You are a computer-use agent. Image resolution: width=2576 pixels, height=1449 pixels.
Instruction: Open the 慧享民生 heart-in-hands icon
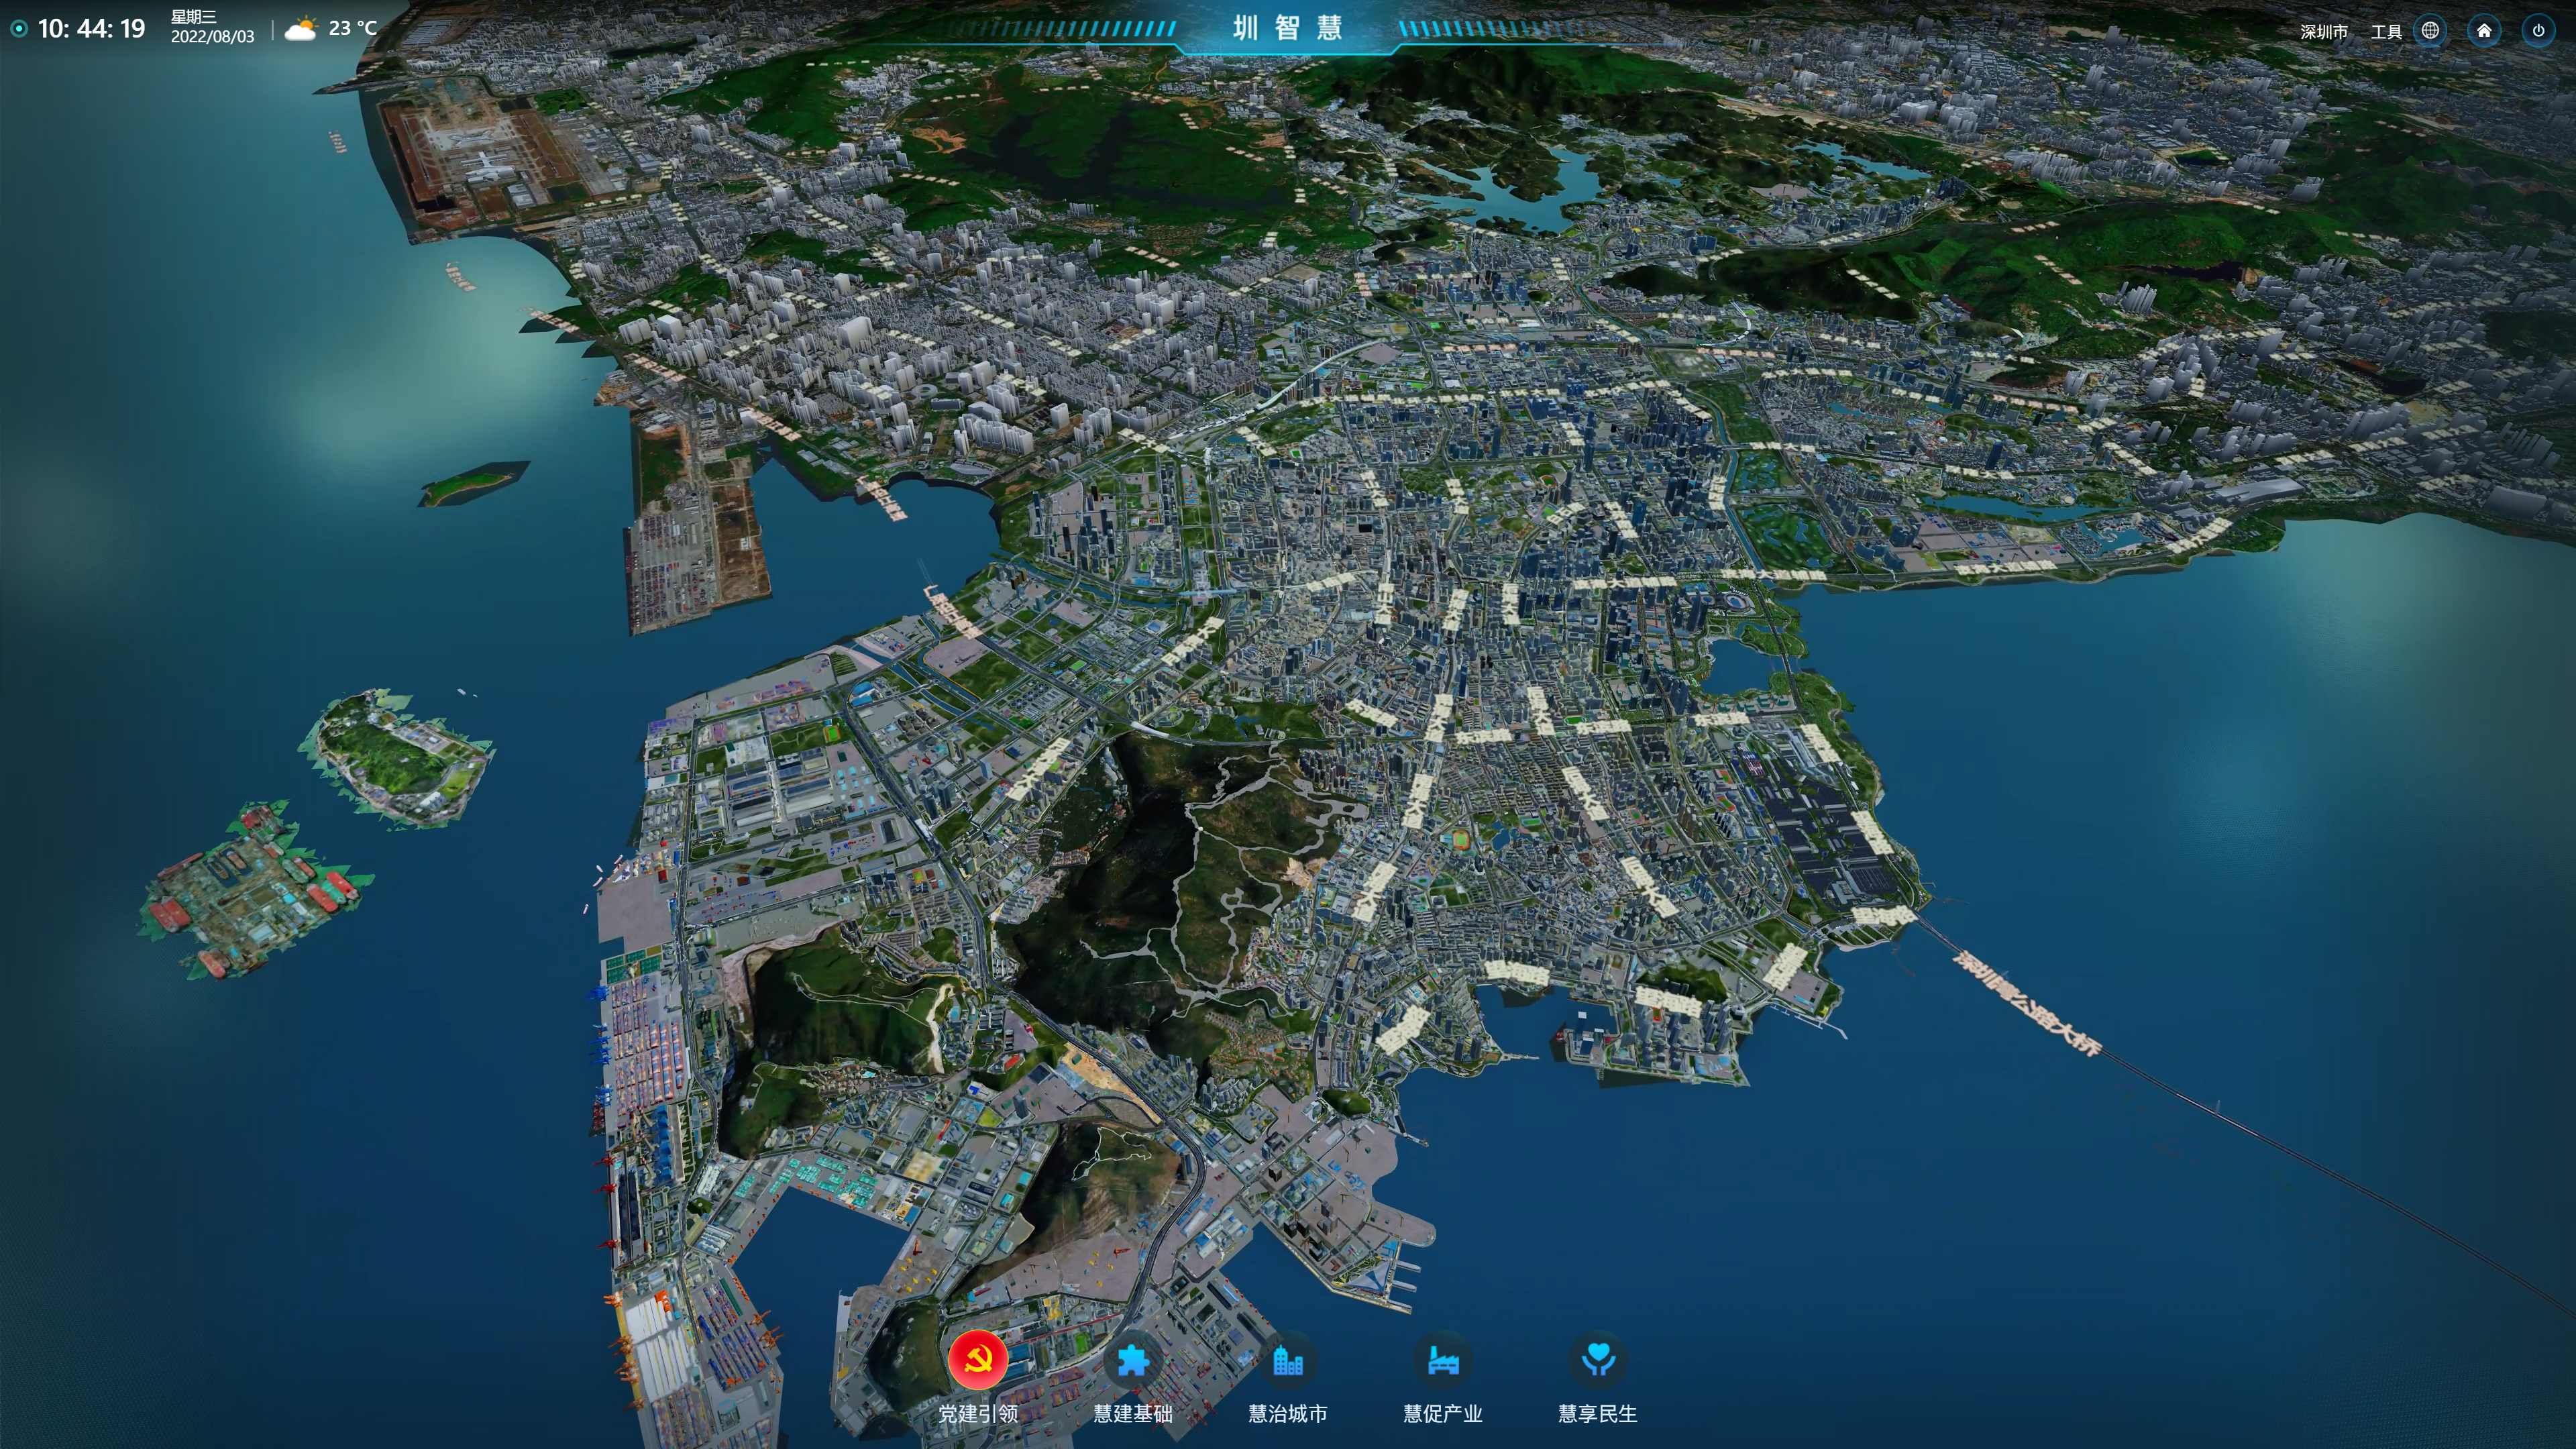coord(1597,1361)
